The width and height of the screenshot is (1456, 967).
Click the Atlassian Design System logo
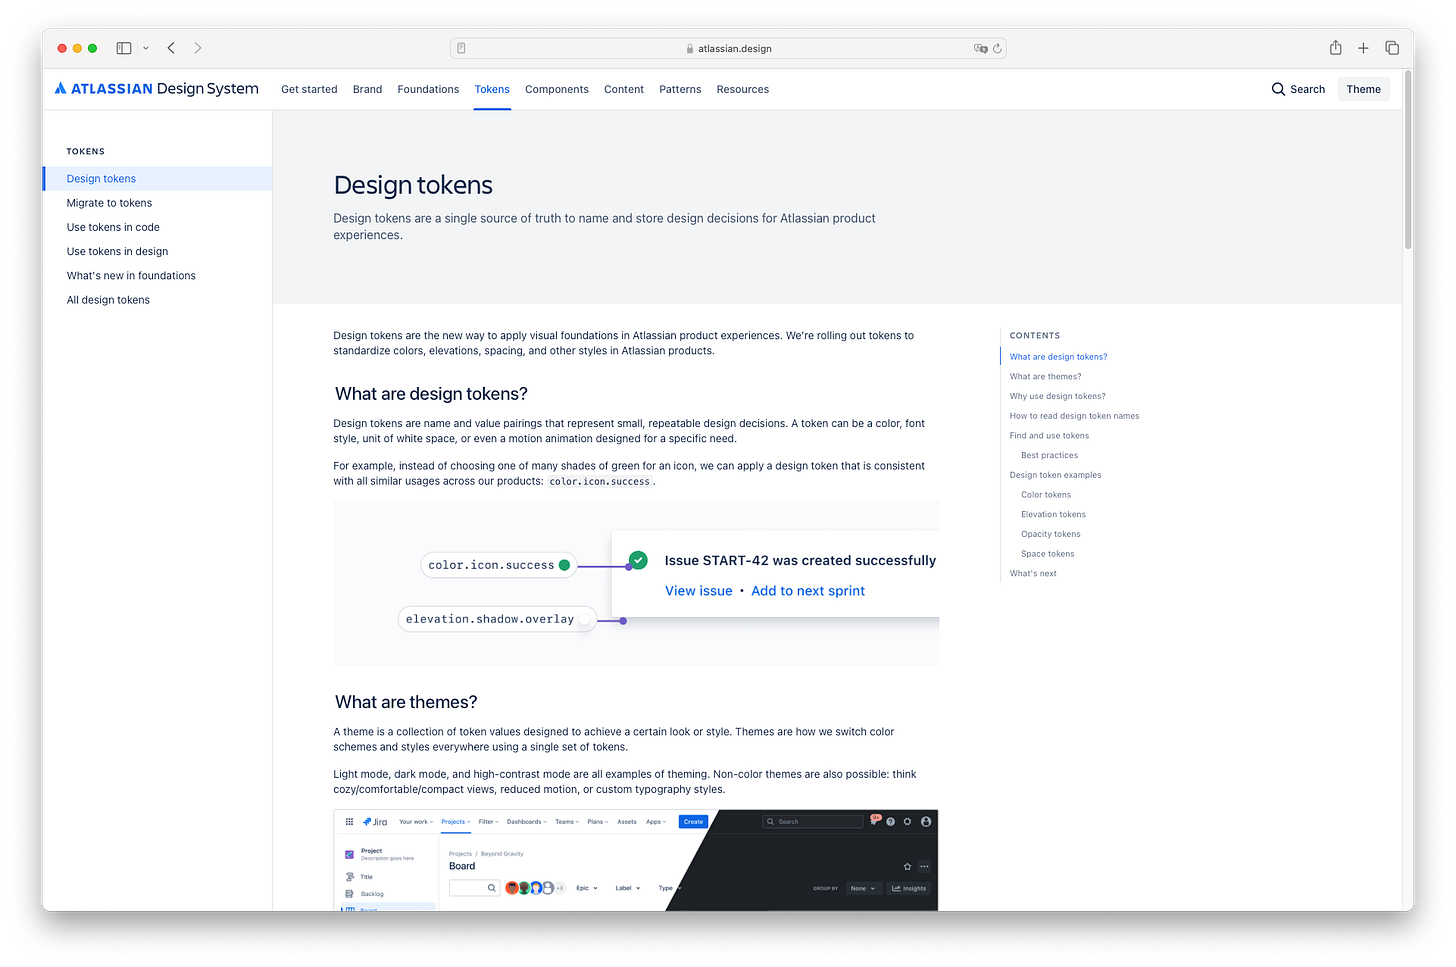(x=156, y=89)
